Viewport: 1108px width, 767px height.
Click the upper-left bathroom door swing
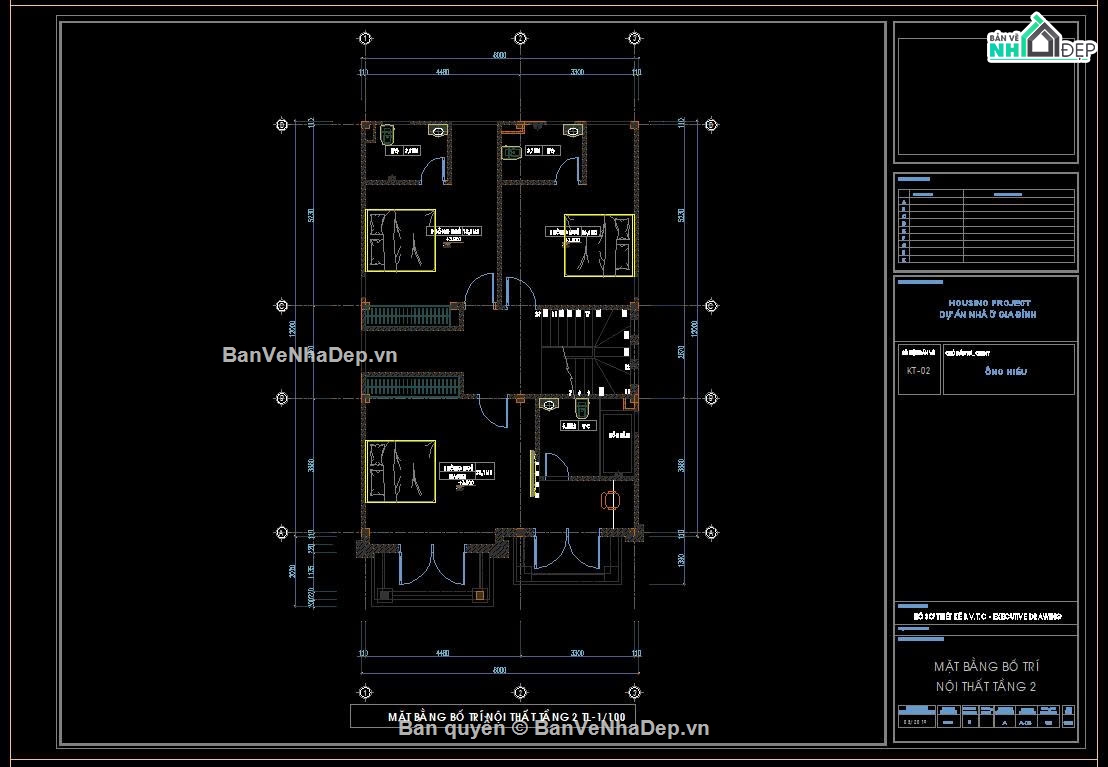[433, 169]
